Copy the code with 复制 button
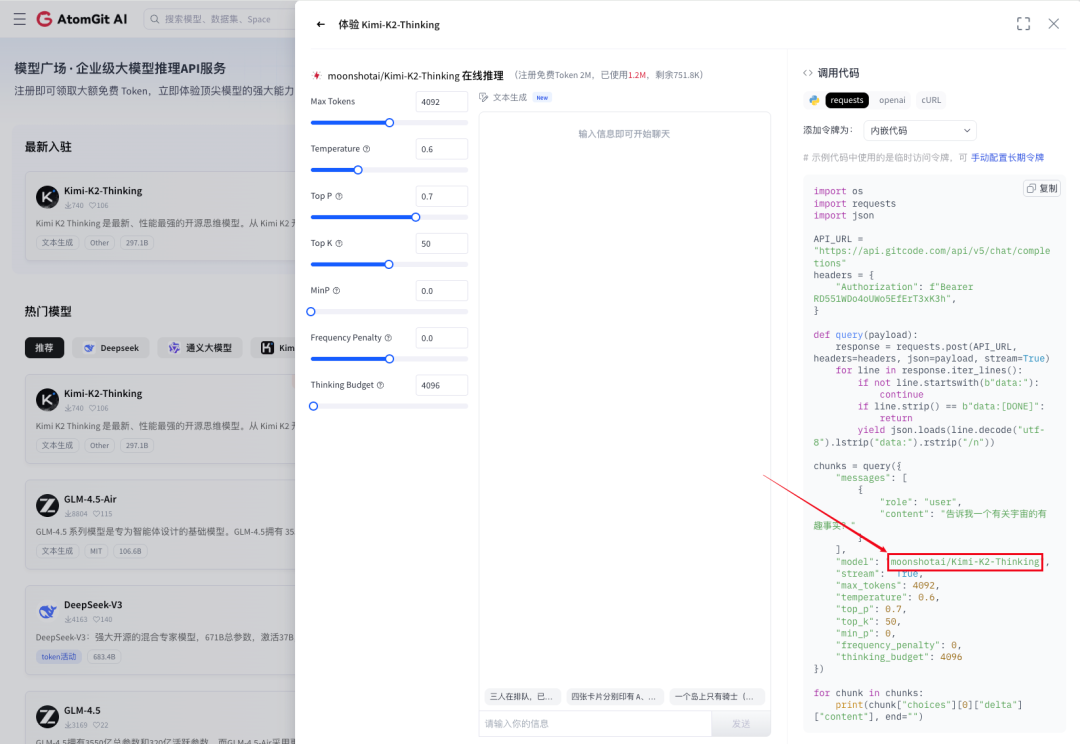Screen dimensions: 1080x744 click(x=1041, y=189)
